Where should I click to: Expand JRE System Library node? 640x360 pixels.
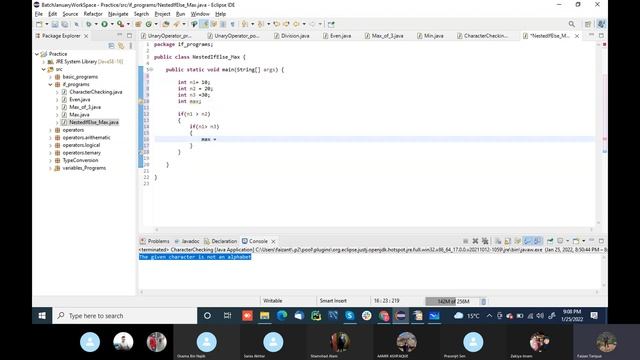pos(44,62)
